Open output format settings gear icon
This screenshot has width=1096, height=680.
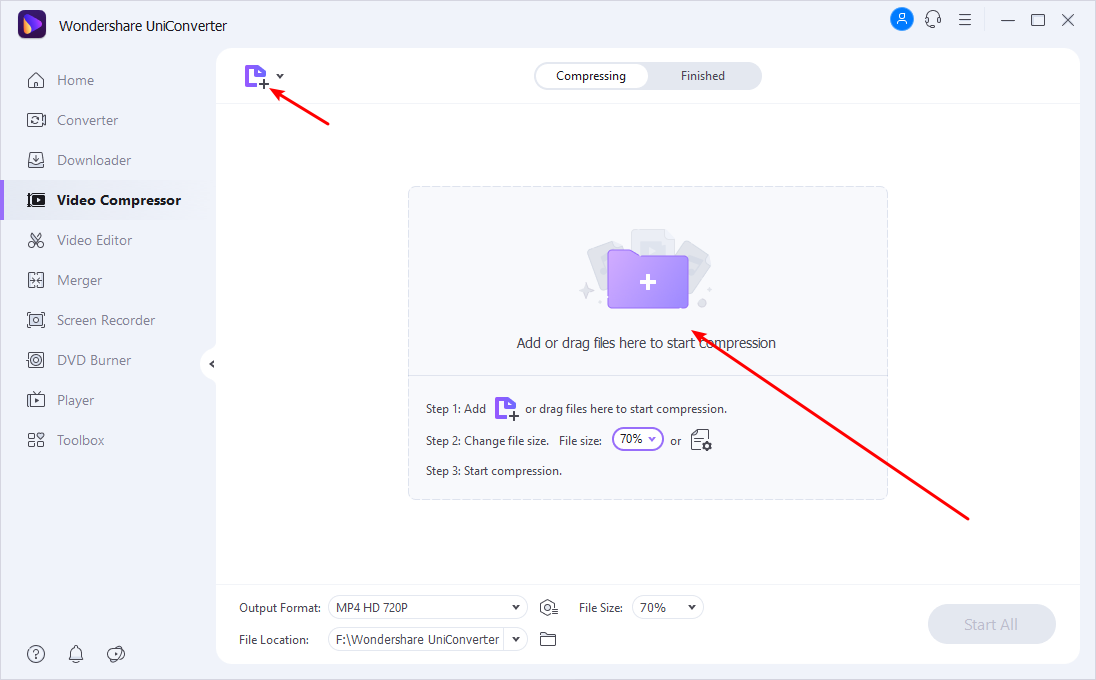(x=549, y=608)
